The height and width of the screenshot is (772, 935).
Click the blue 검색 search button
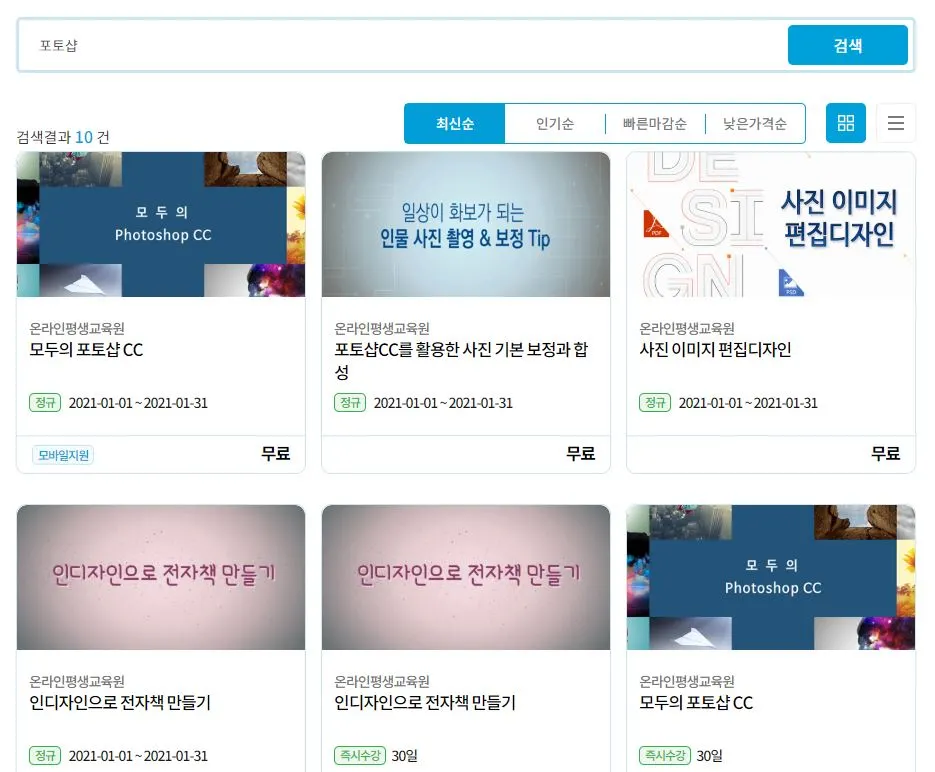pos(847,45)
